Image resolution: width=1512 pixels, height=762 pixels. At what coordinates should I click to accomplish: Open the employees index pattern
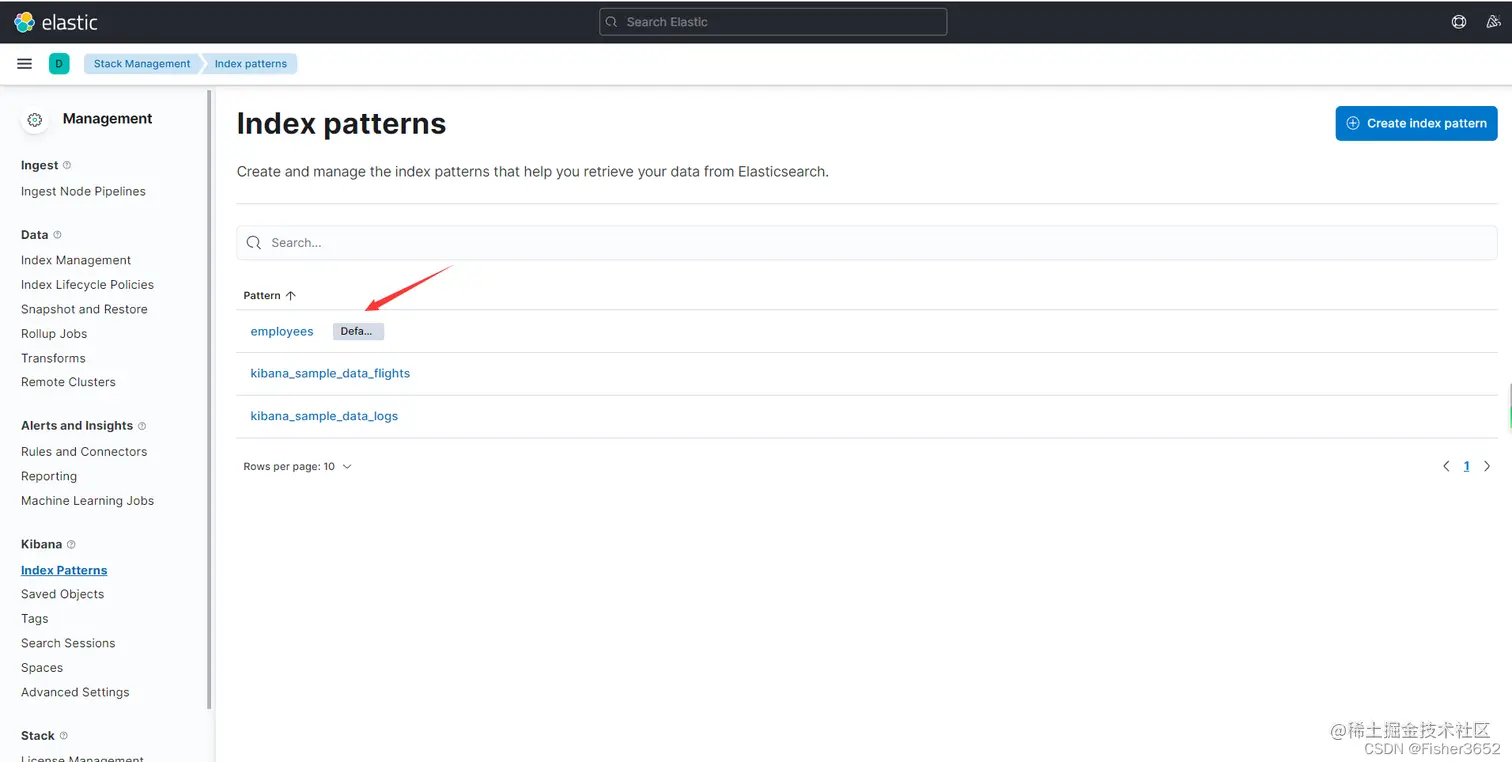click(x=282, y=332)
